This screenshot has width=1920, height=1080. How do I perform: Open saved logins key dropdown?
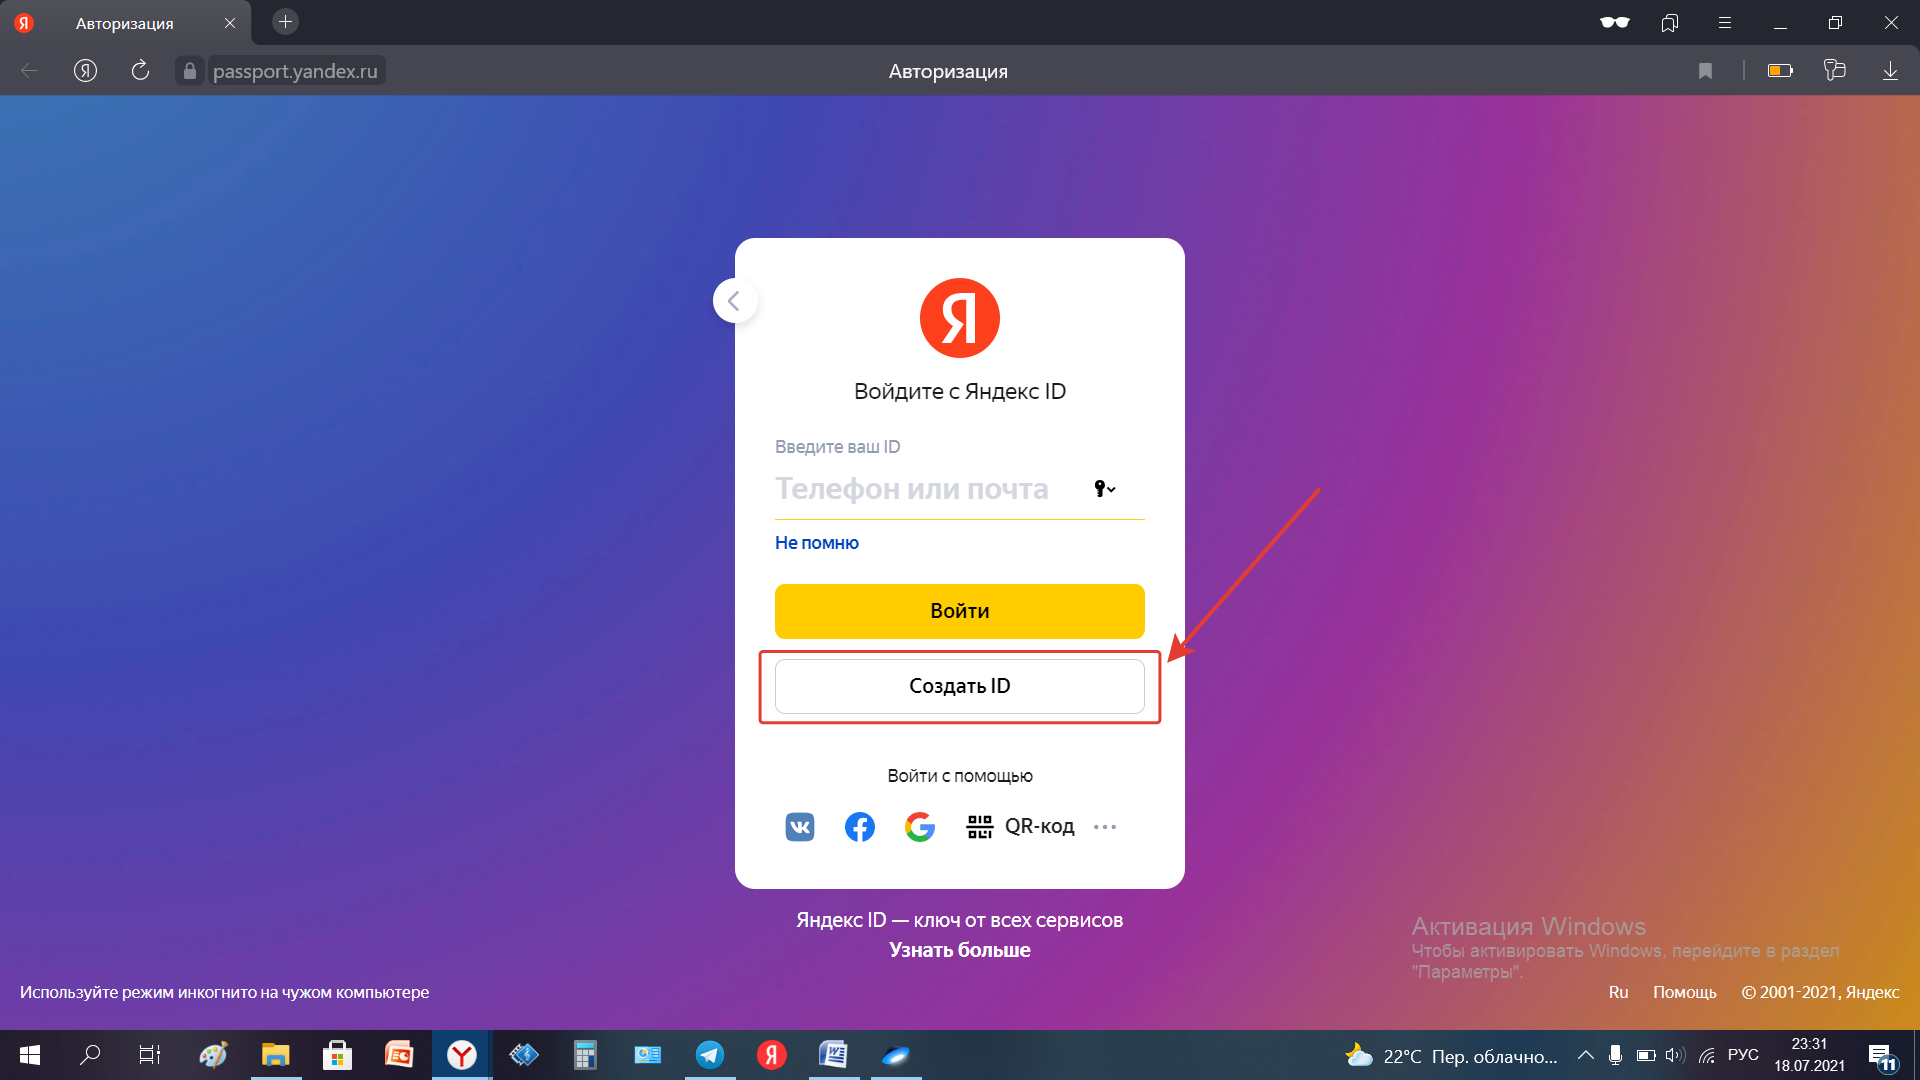tap(1104, 489)
